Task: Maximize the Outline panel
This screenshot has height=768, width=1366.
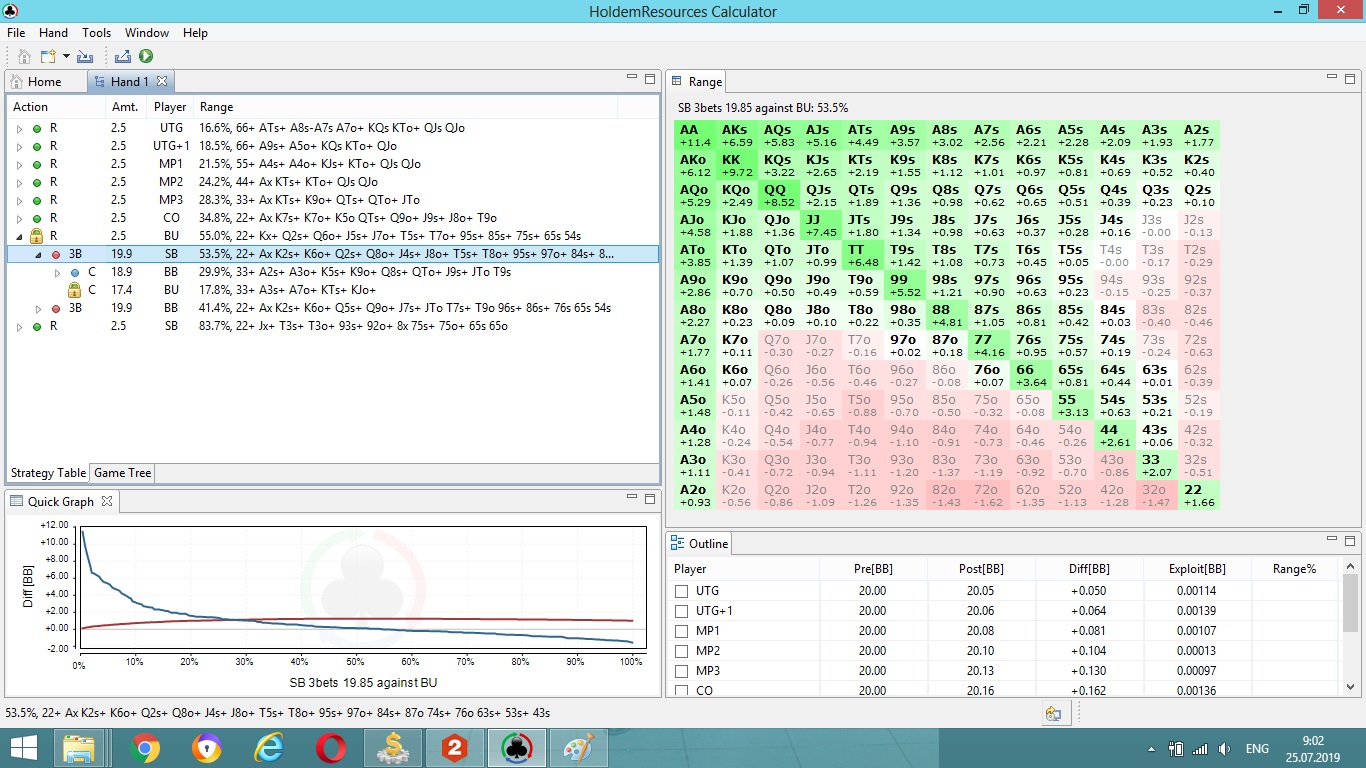Action: click(x=1349, y=540)
